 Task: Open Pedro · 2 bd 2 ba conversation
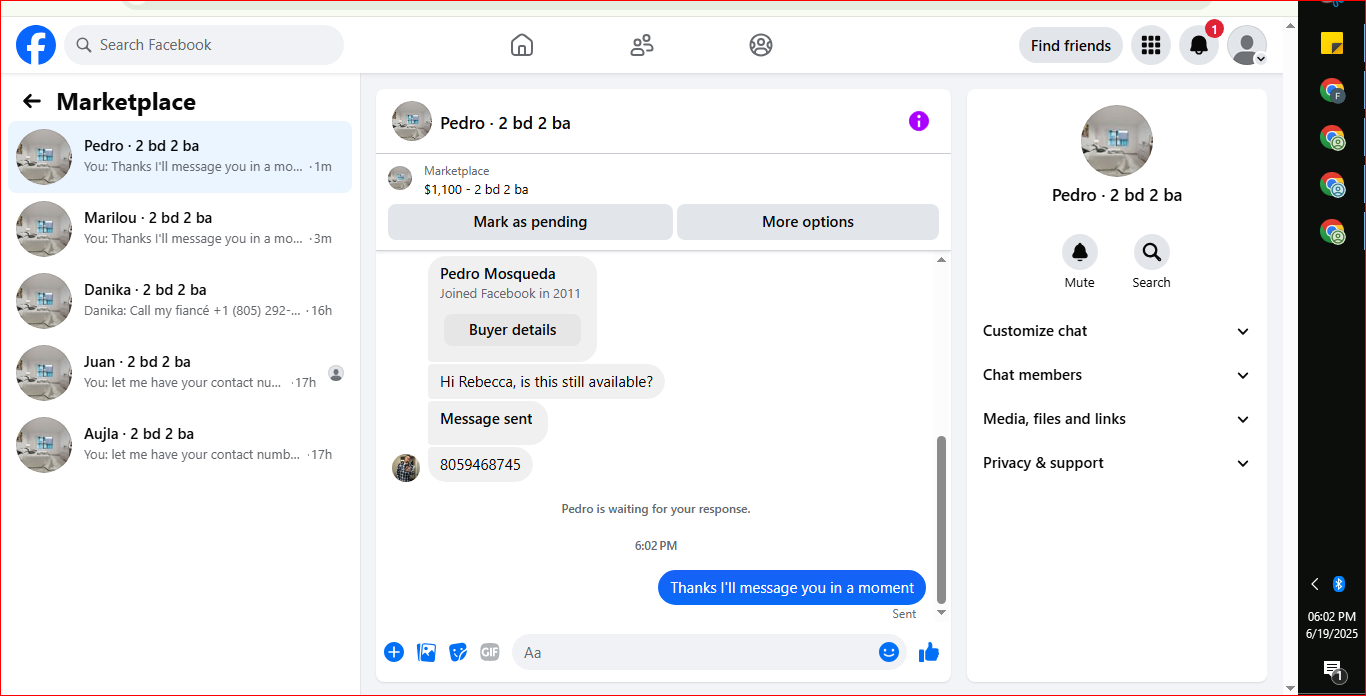pos(180,157)
